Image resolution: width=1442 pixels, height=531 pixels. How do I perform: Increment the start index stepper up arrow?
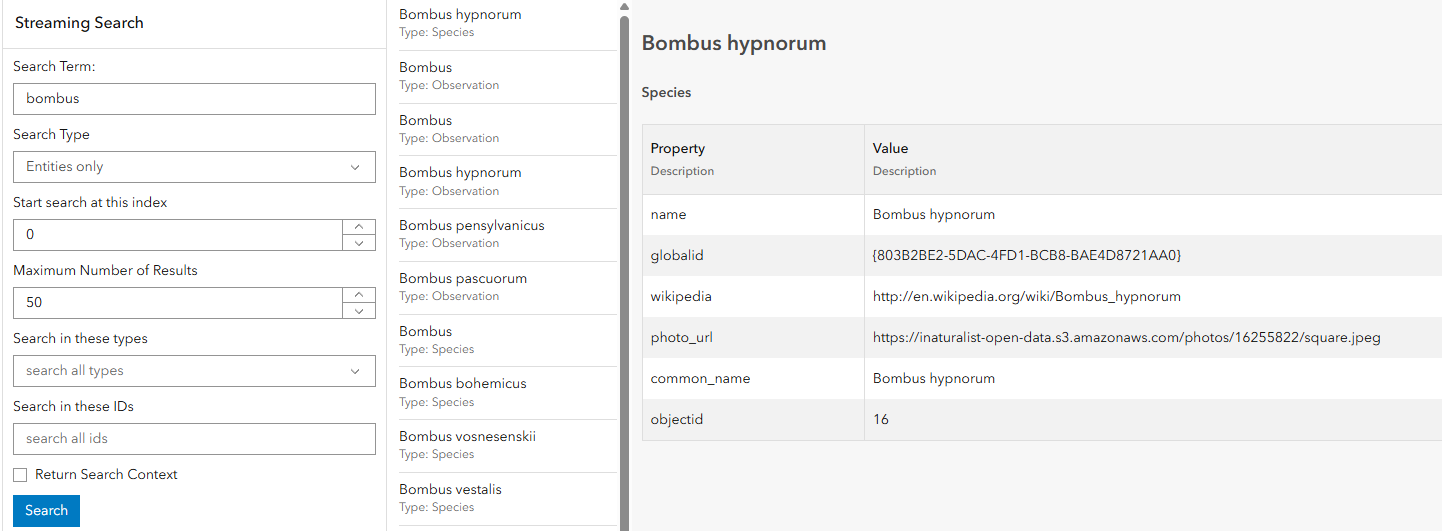[x=359, y=227]
